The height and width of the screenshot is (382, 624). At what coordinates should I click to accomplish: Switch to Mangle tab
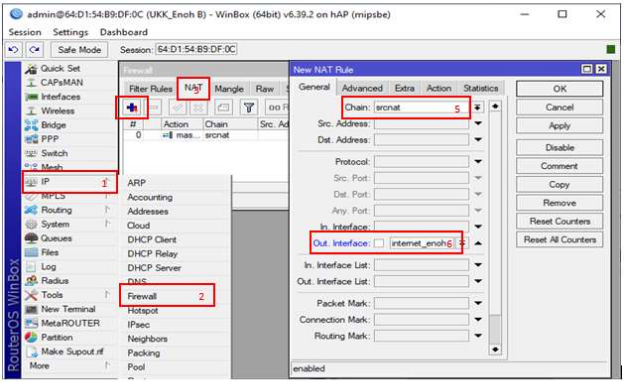(229, 89)
